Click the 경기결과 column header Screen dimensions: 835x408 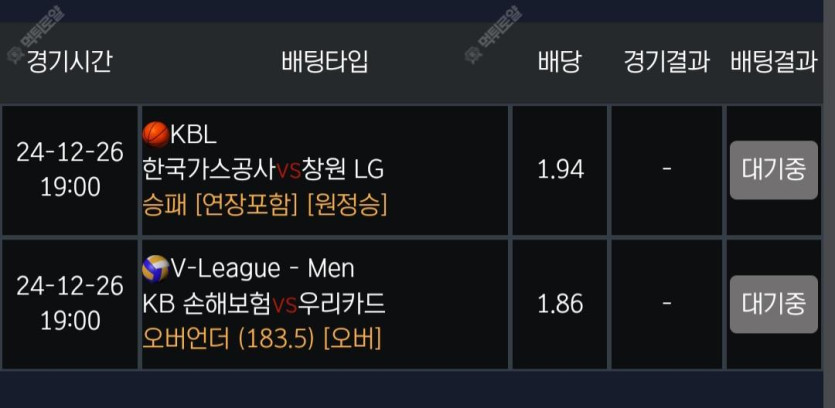(x=666, y=62)
